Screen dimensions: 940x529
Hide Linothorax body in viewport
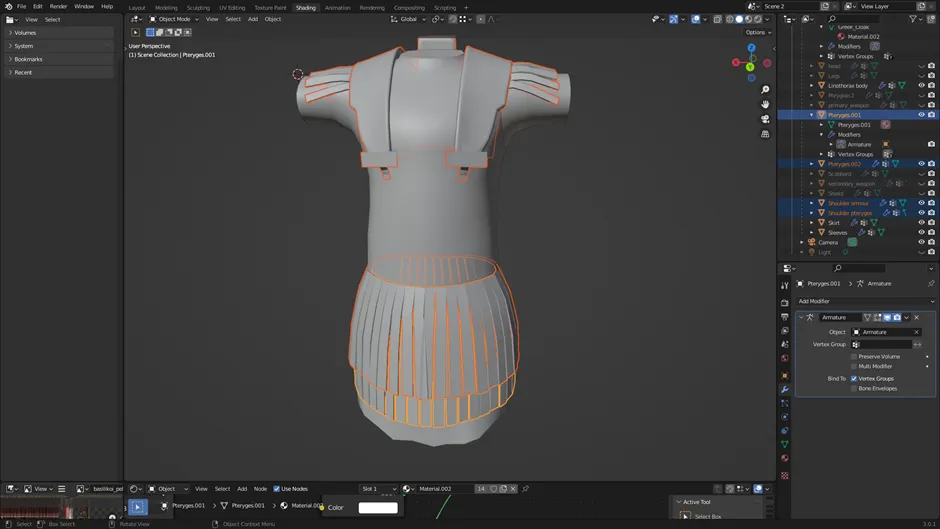921,85
